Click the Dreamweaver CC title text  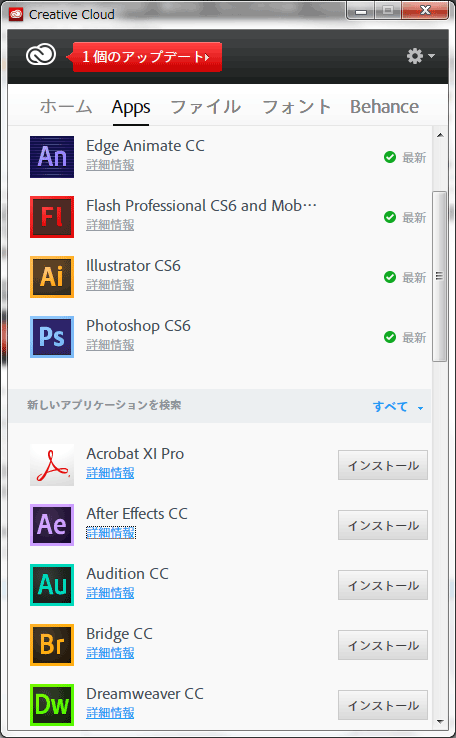pos(145,694)
